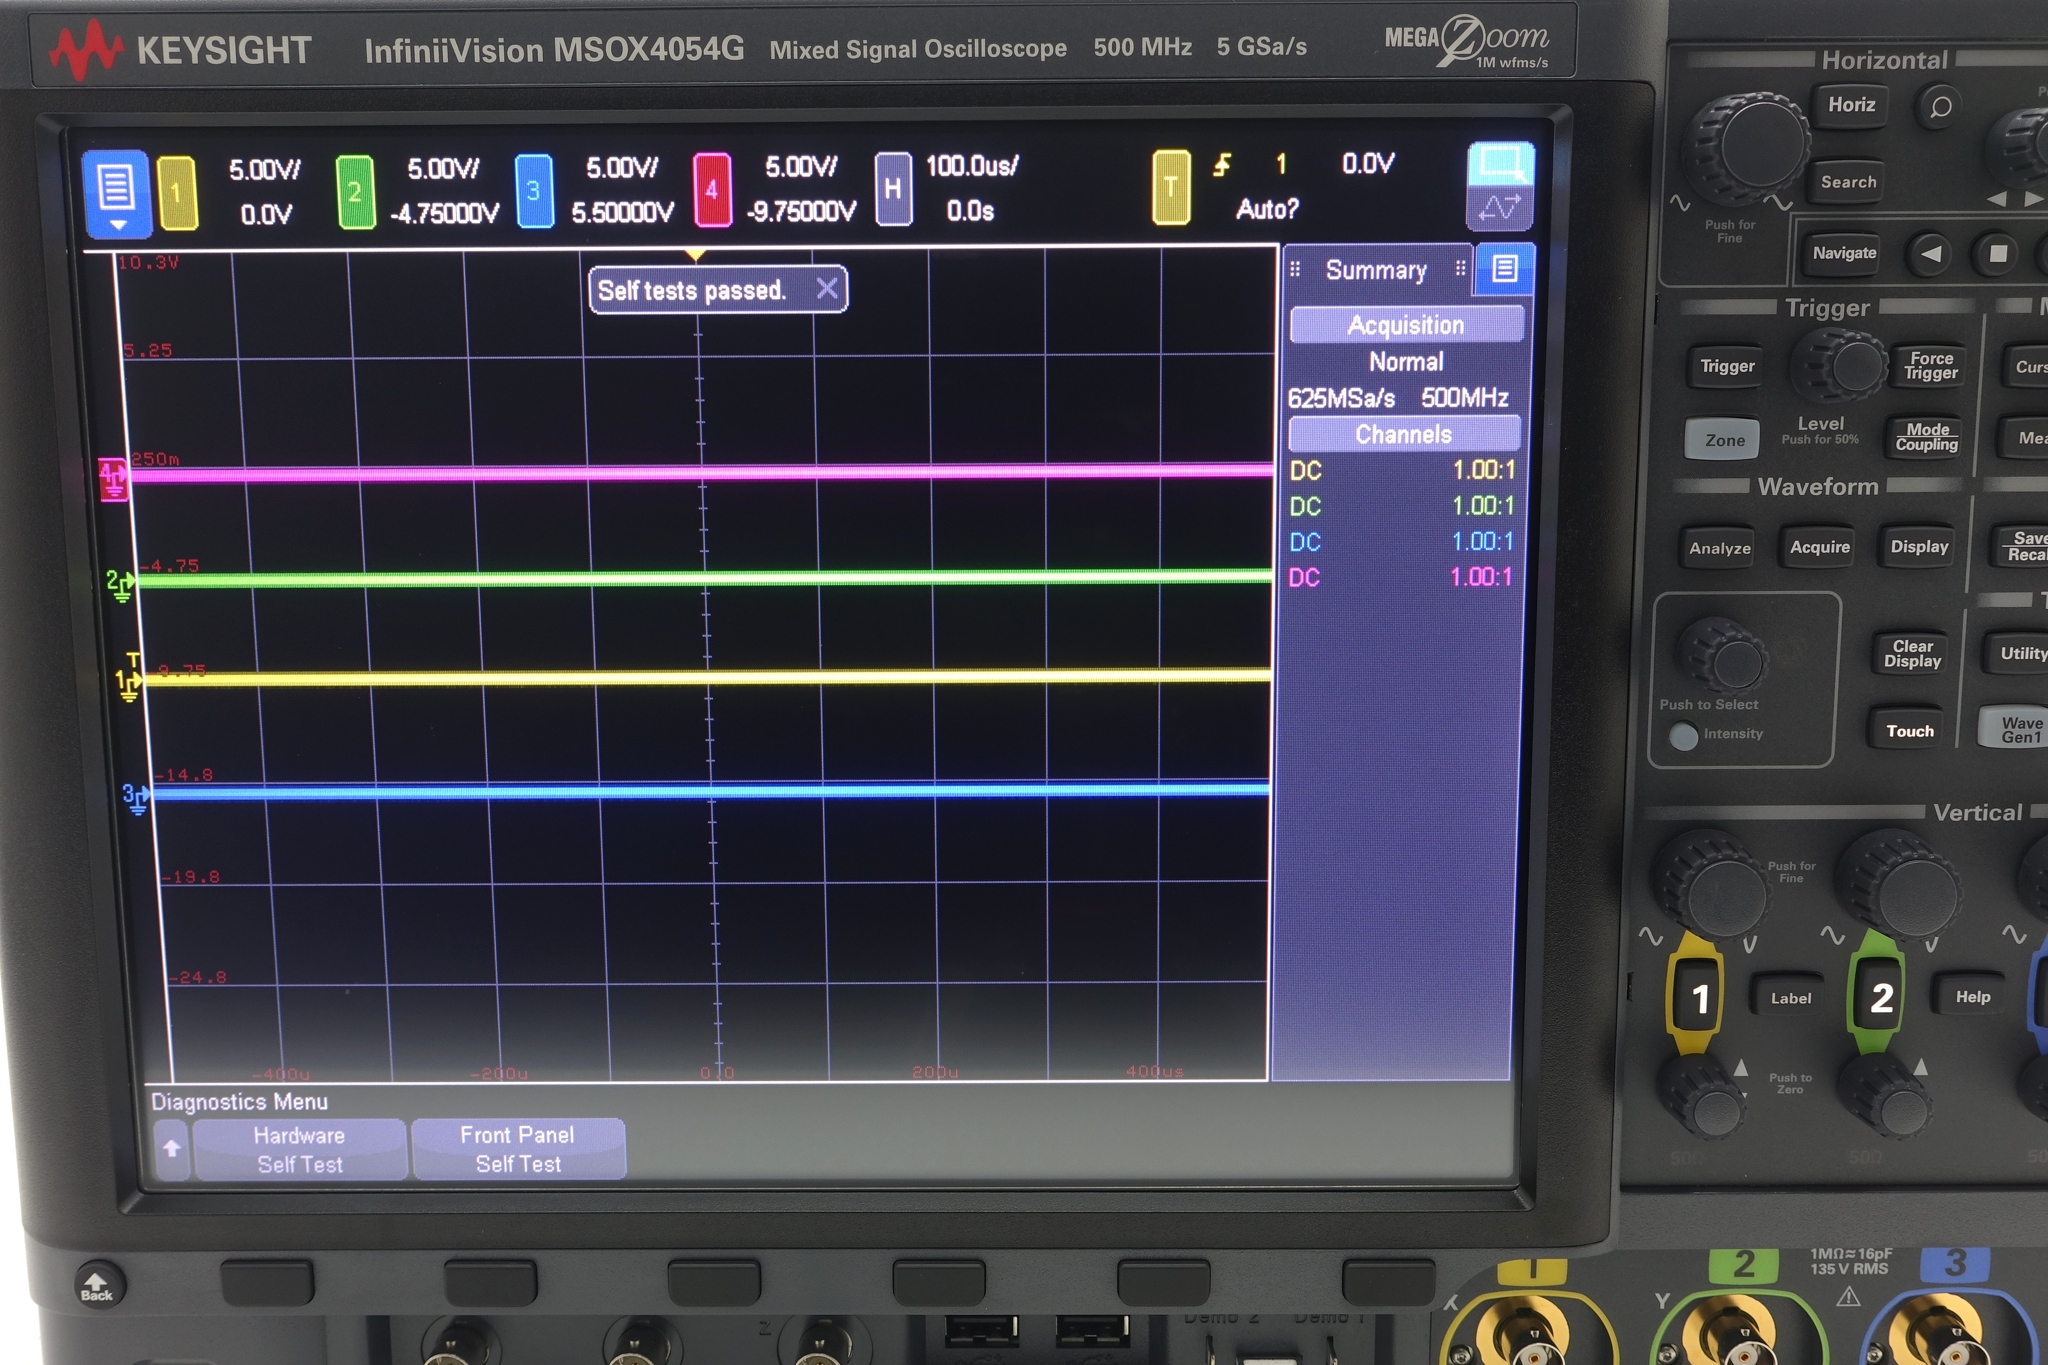Tap the up-arrow softkey in Diagnostics Menu
Image resolution: width=2048 pixels, height=1365 pixels.
coord(171,1148)
